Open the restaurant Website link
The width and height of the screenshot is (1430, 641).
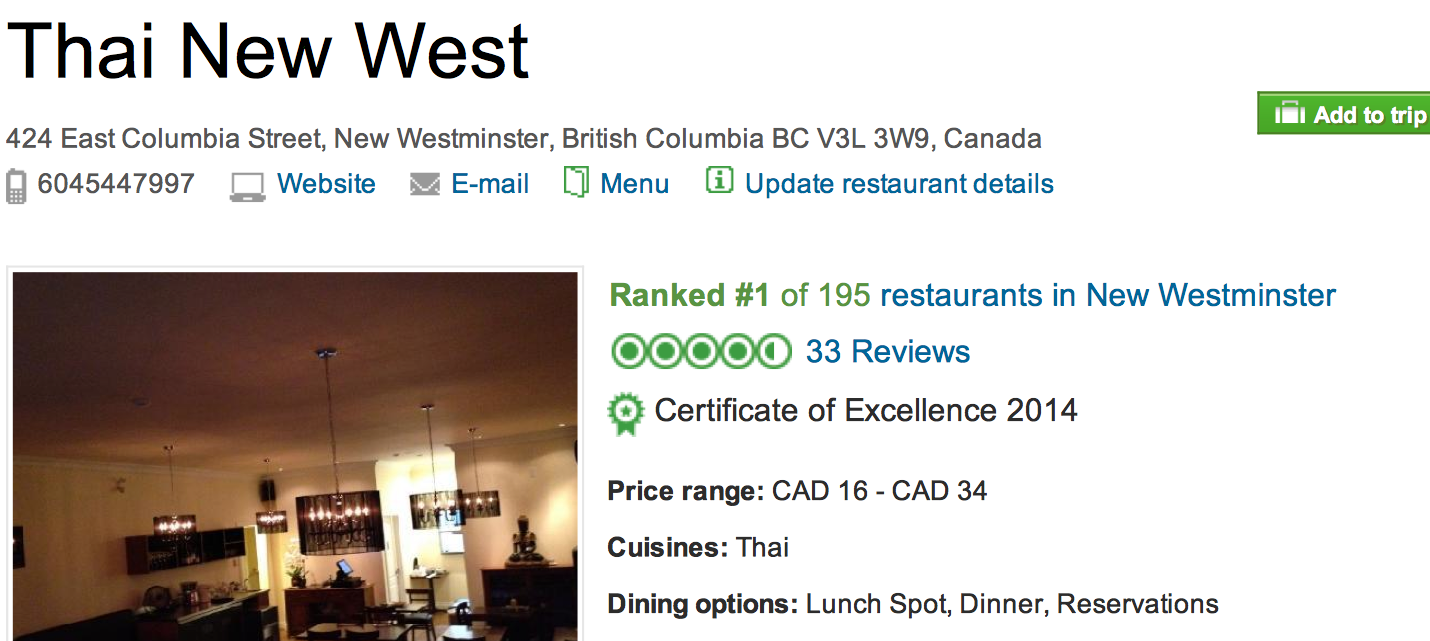326,184
